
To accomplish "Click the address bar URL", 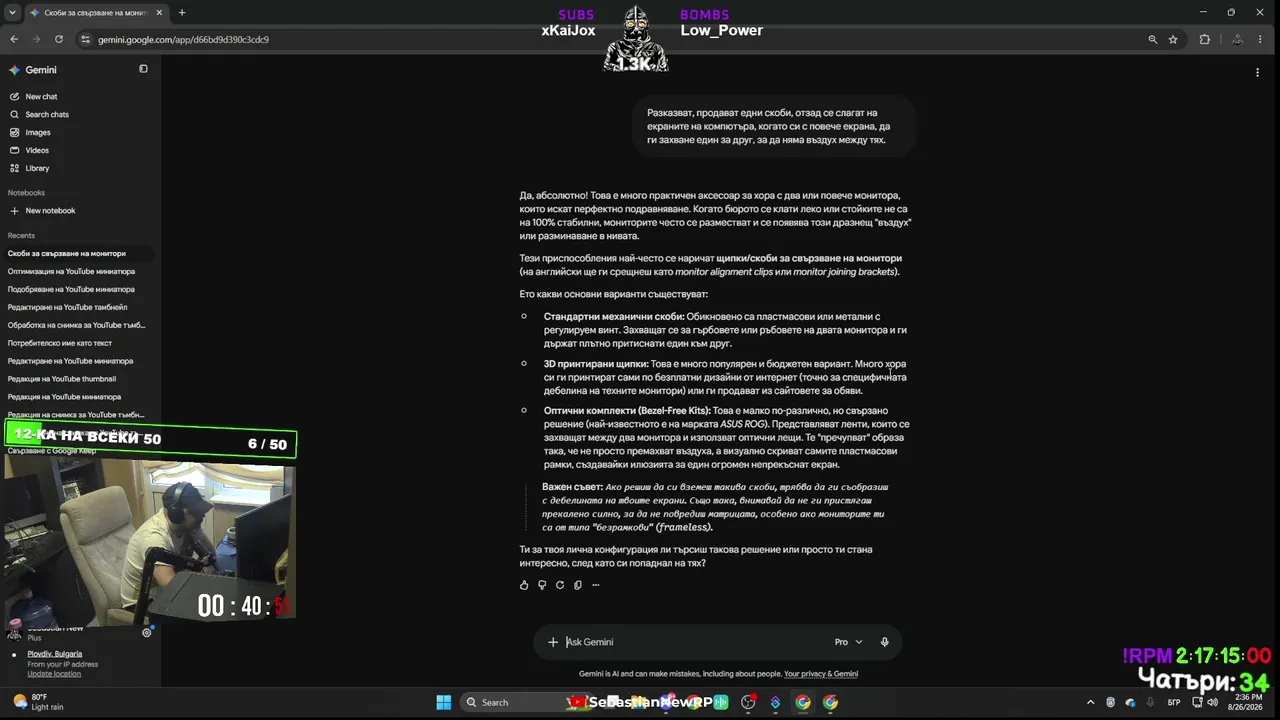I will (x=183, y=40).
